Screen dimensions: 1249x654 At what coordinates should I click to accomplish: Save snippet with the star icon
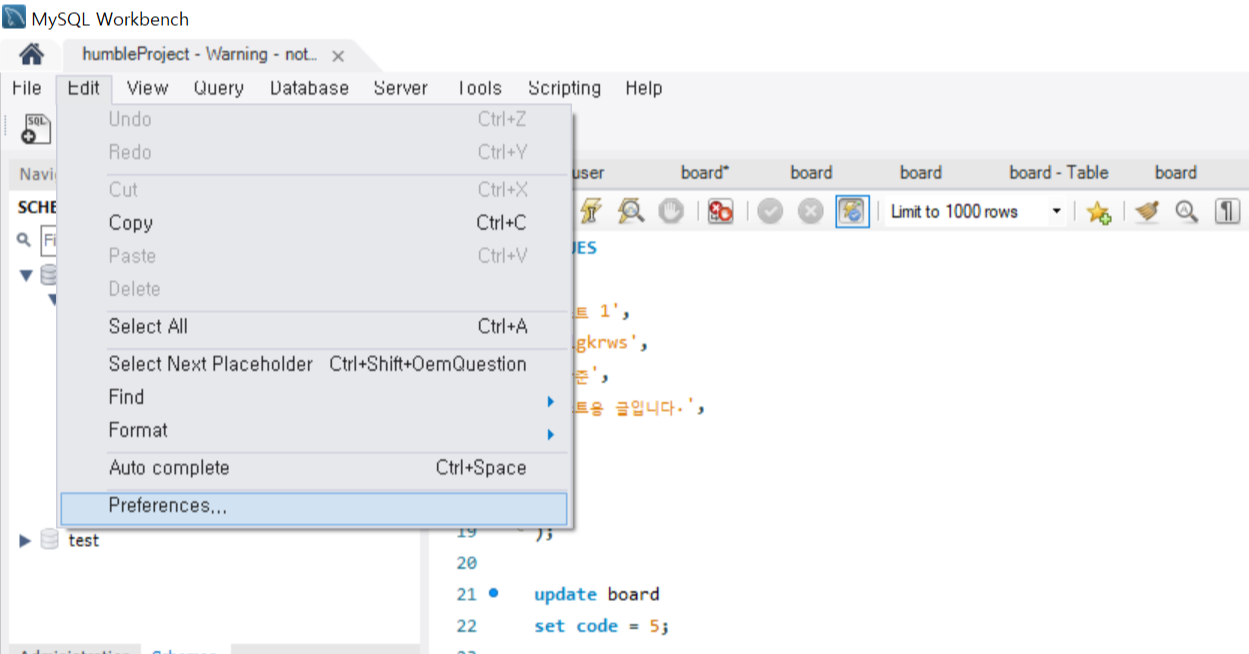(x=1099, y=212)
